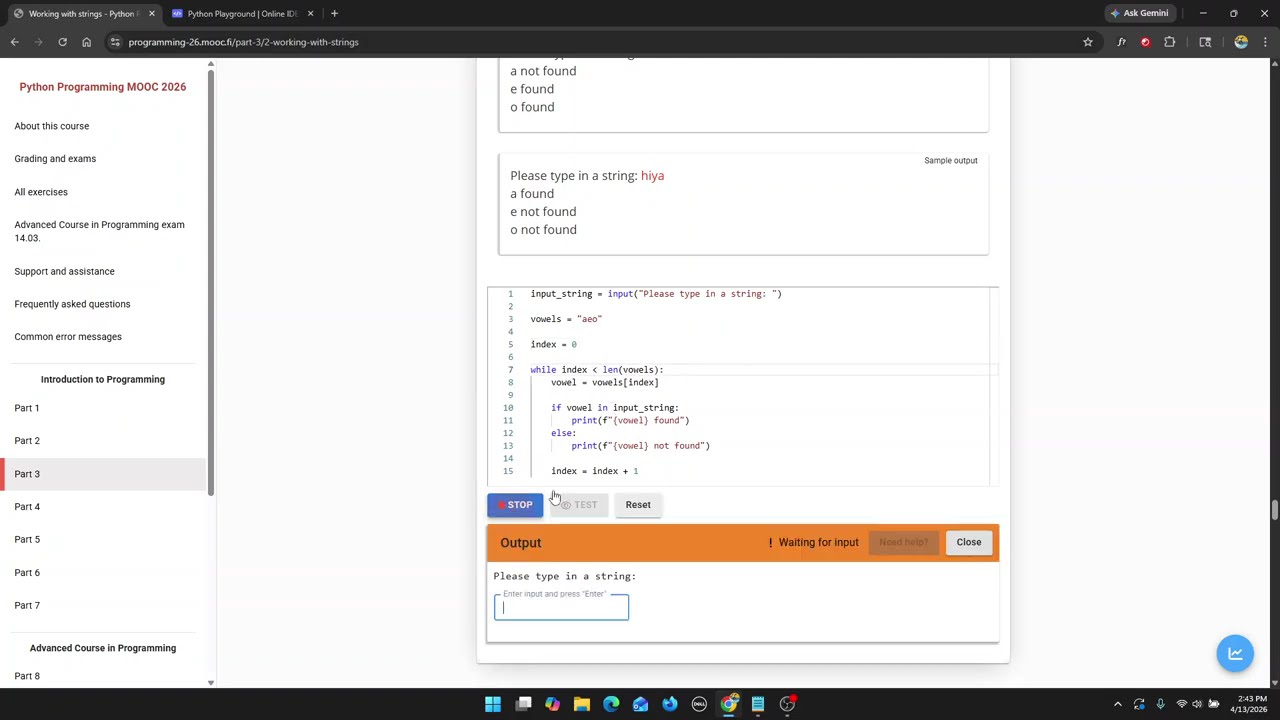Screen dimensions: 1280x720
Task: Go to Part 4 in sidebar
Action: coord(27,507)
